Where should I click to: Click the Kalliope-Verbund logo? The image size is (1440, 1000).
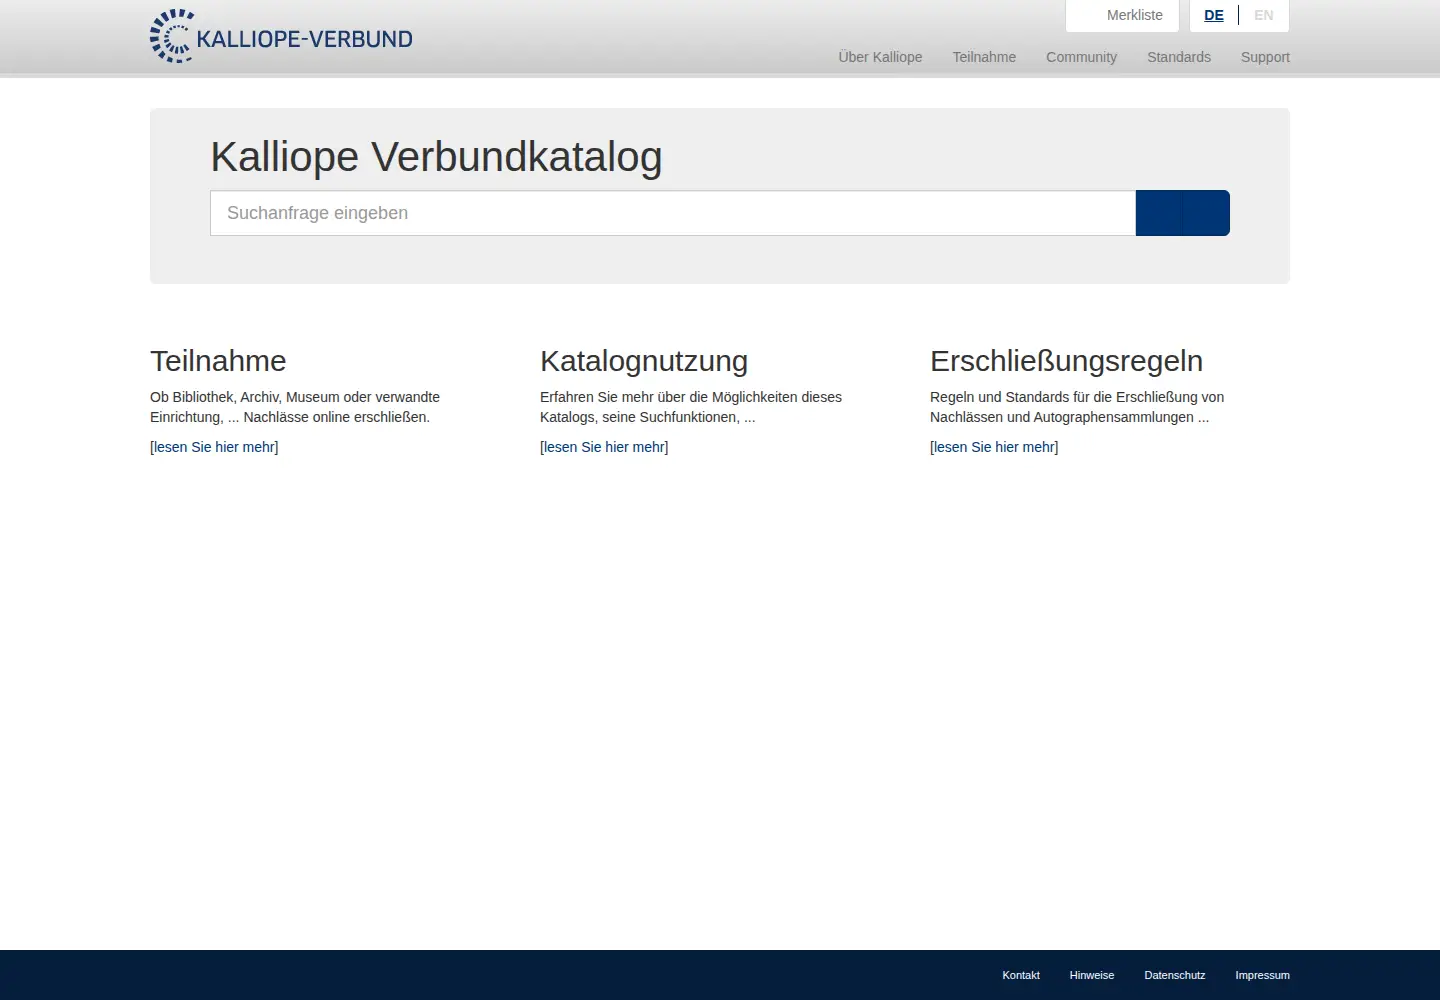(x=281, y=37)
